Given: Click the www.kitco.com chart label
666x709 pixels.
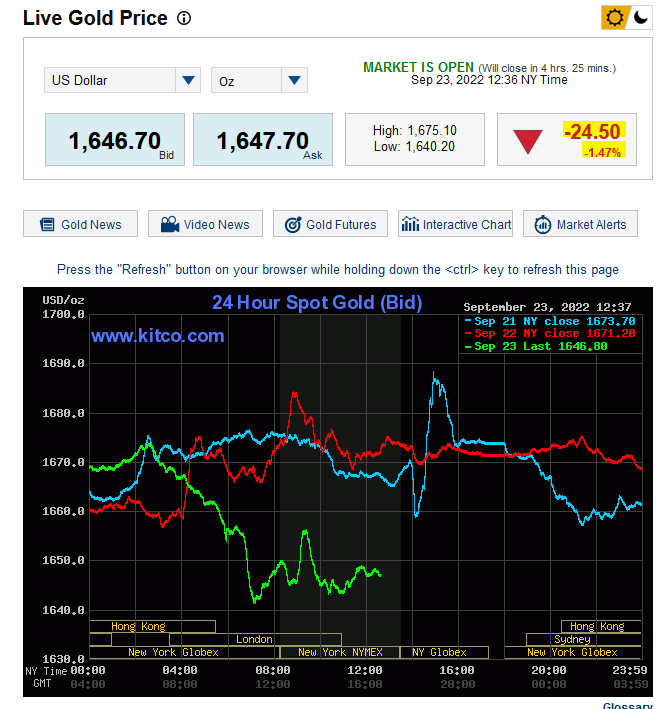Looking at the screenshot, I should (x=157, y=336).
